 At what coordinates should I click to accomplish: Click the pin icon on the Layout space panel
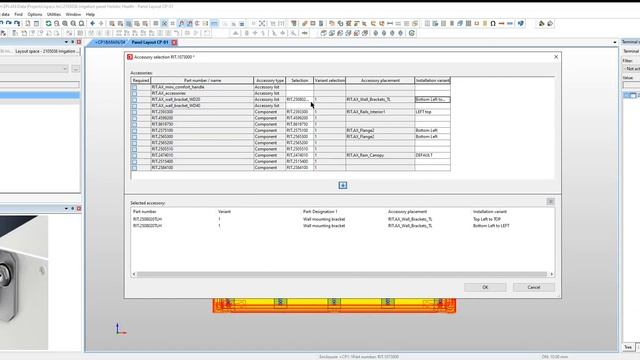pos(73,42)
